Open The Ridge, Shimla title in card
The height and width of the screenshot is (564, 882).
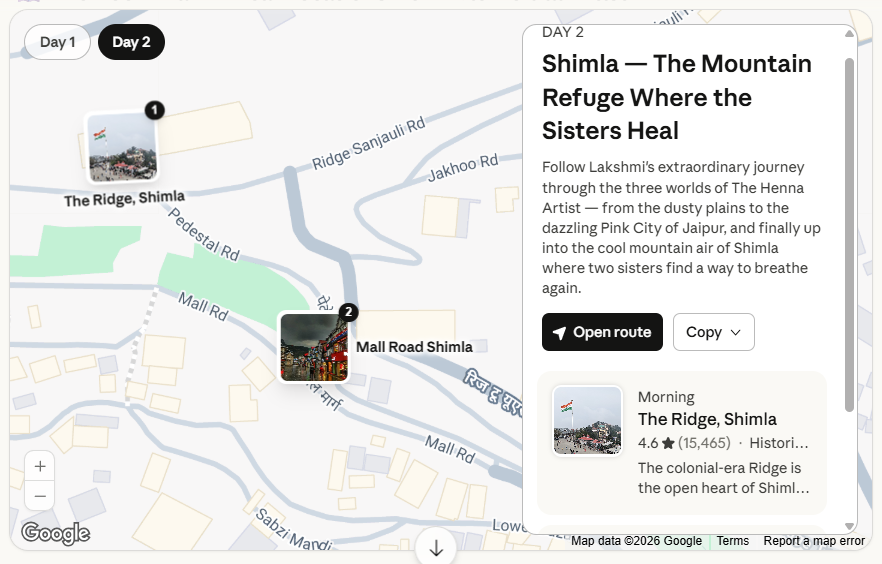(x=706, y=419)
